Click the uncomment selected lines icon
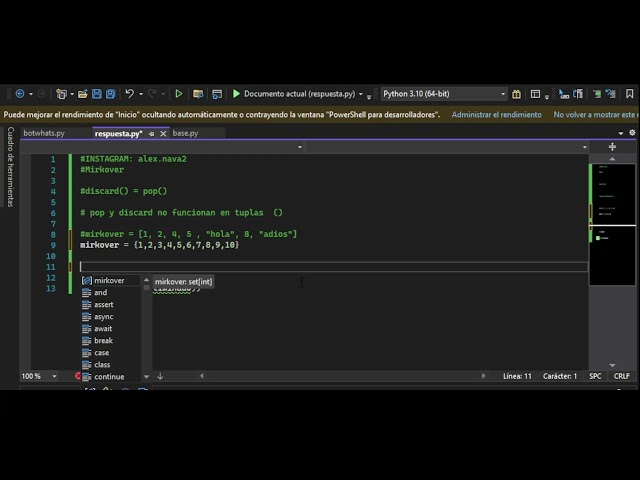This screenshot has height=480, width=640. (611, 94)
